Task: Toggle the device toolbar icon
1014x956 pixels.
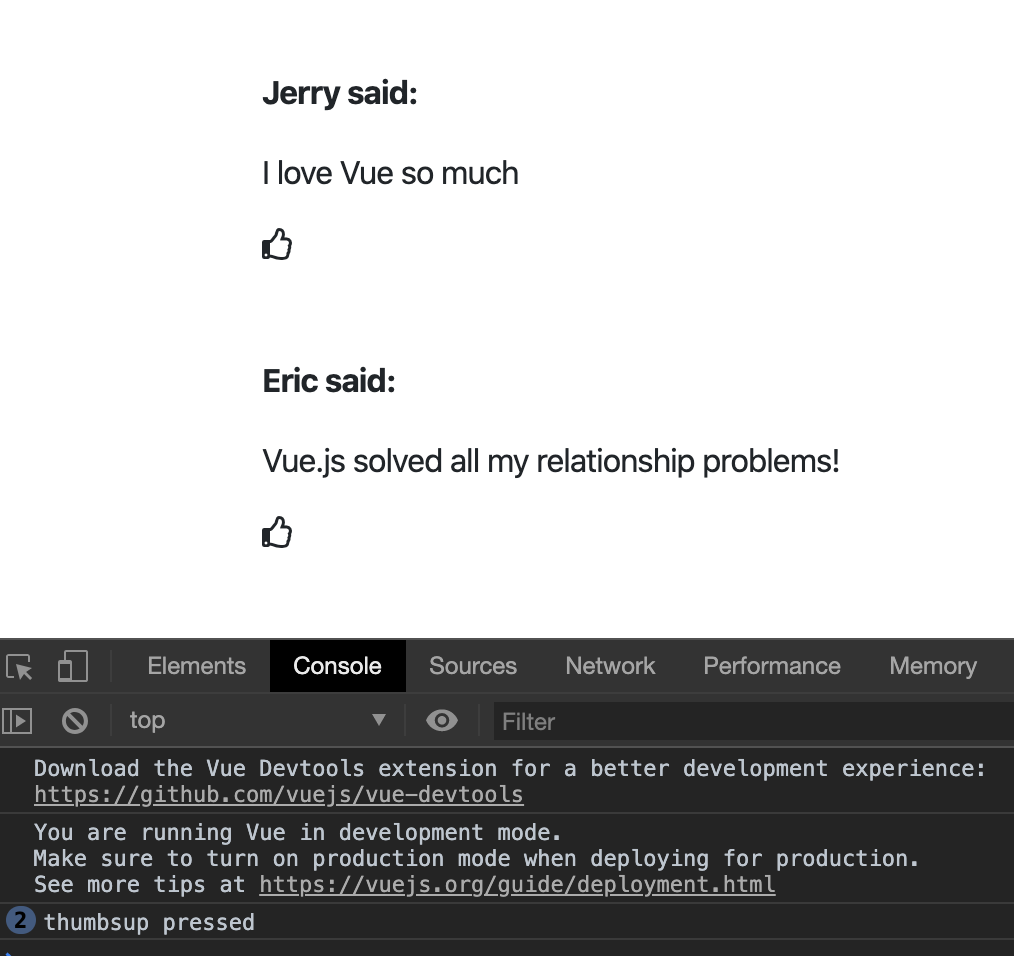Action: click(72, 667)
